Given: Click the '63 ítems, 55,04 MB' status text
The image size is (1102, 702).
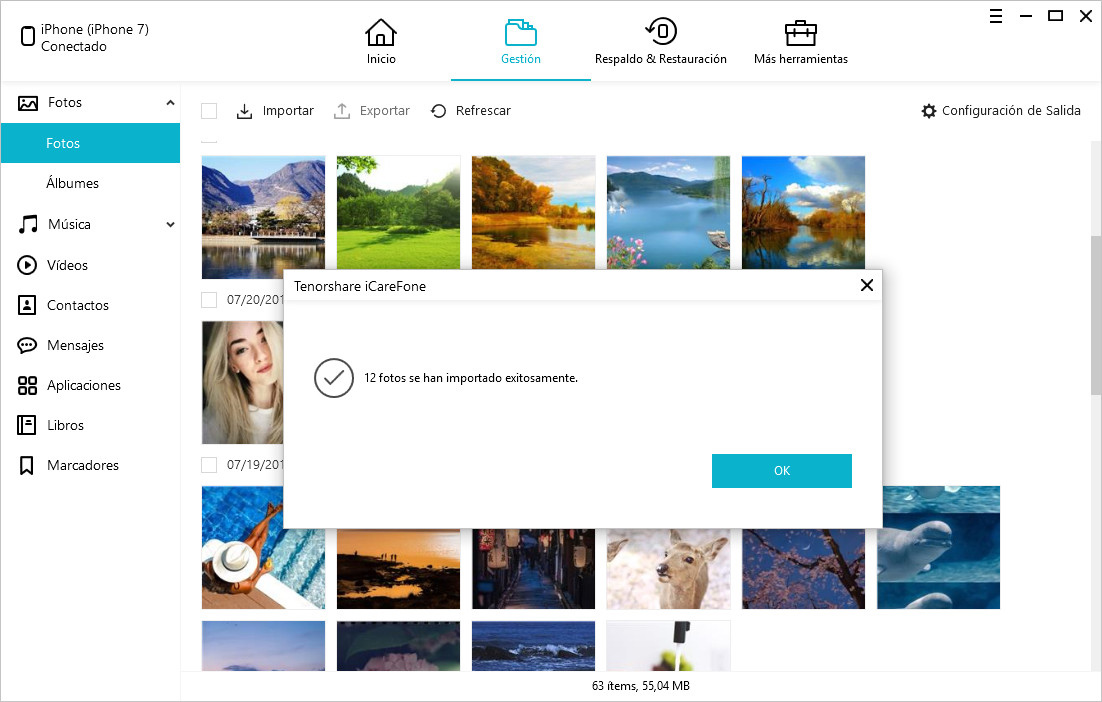Looking at the screenshot, I should coord(641,686).
